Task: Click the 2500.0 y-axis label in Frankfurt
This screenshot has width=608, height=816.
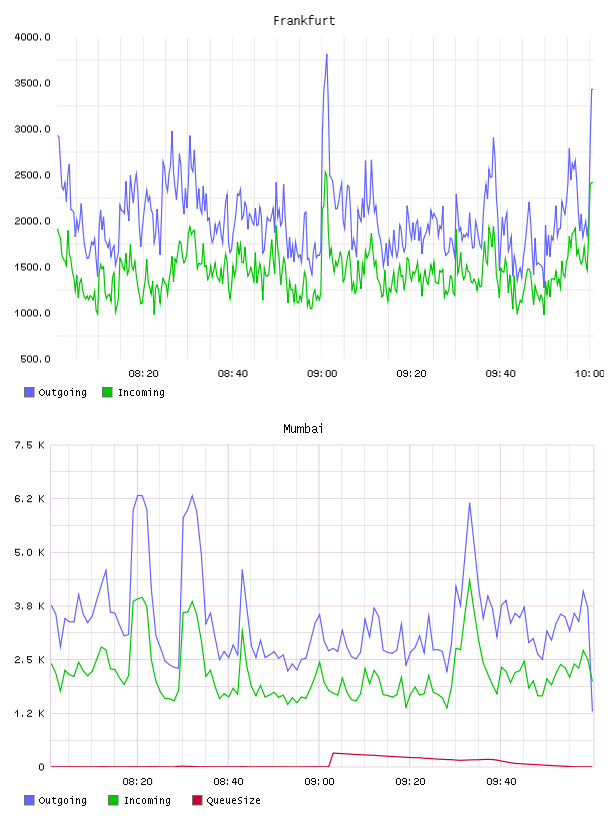Action: click(x=32, y=175)
